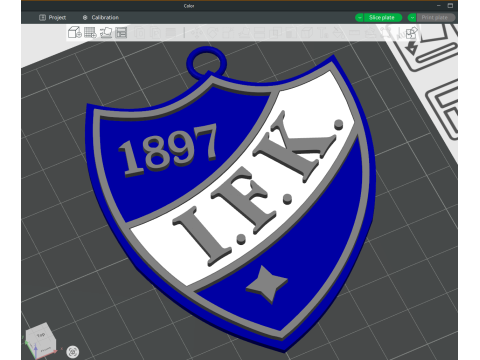Expand the Print plate dropdown arrow
This screenshot has height=360, width=480.
412,18
